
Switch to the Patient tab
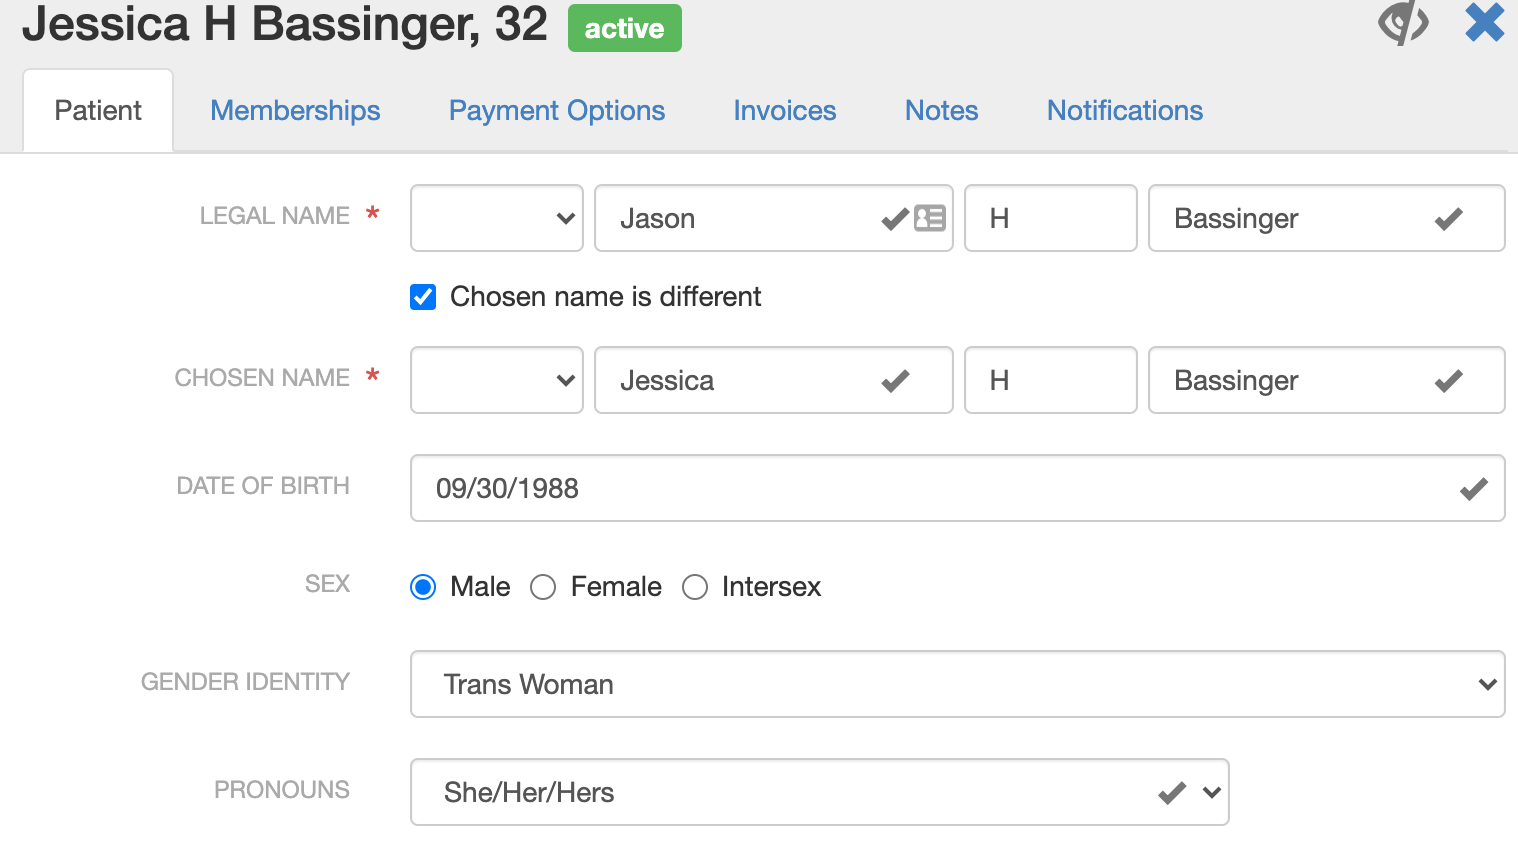[x=98, y=110]
